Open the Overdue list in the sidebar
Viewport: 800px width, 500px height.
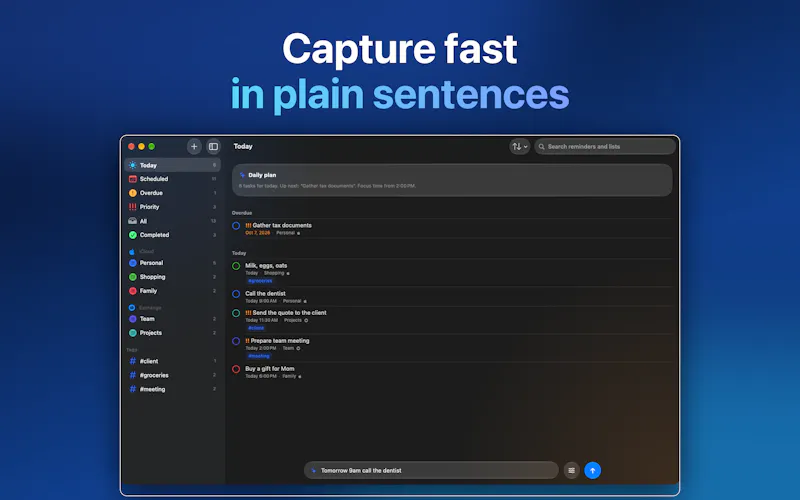172,193
